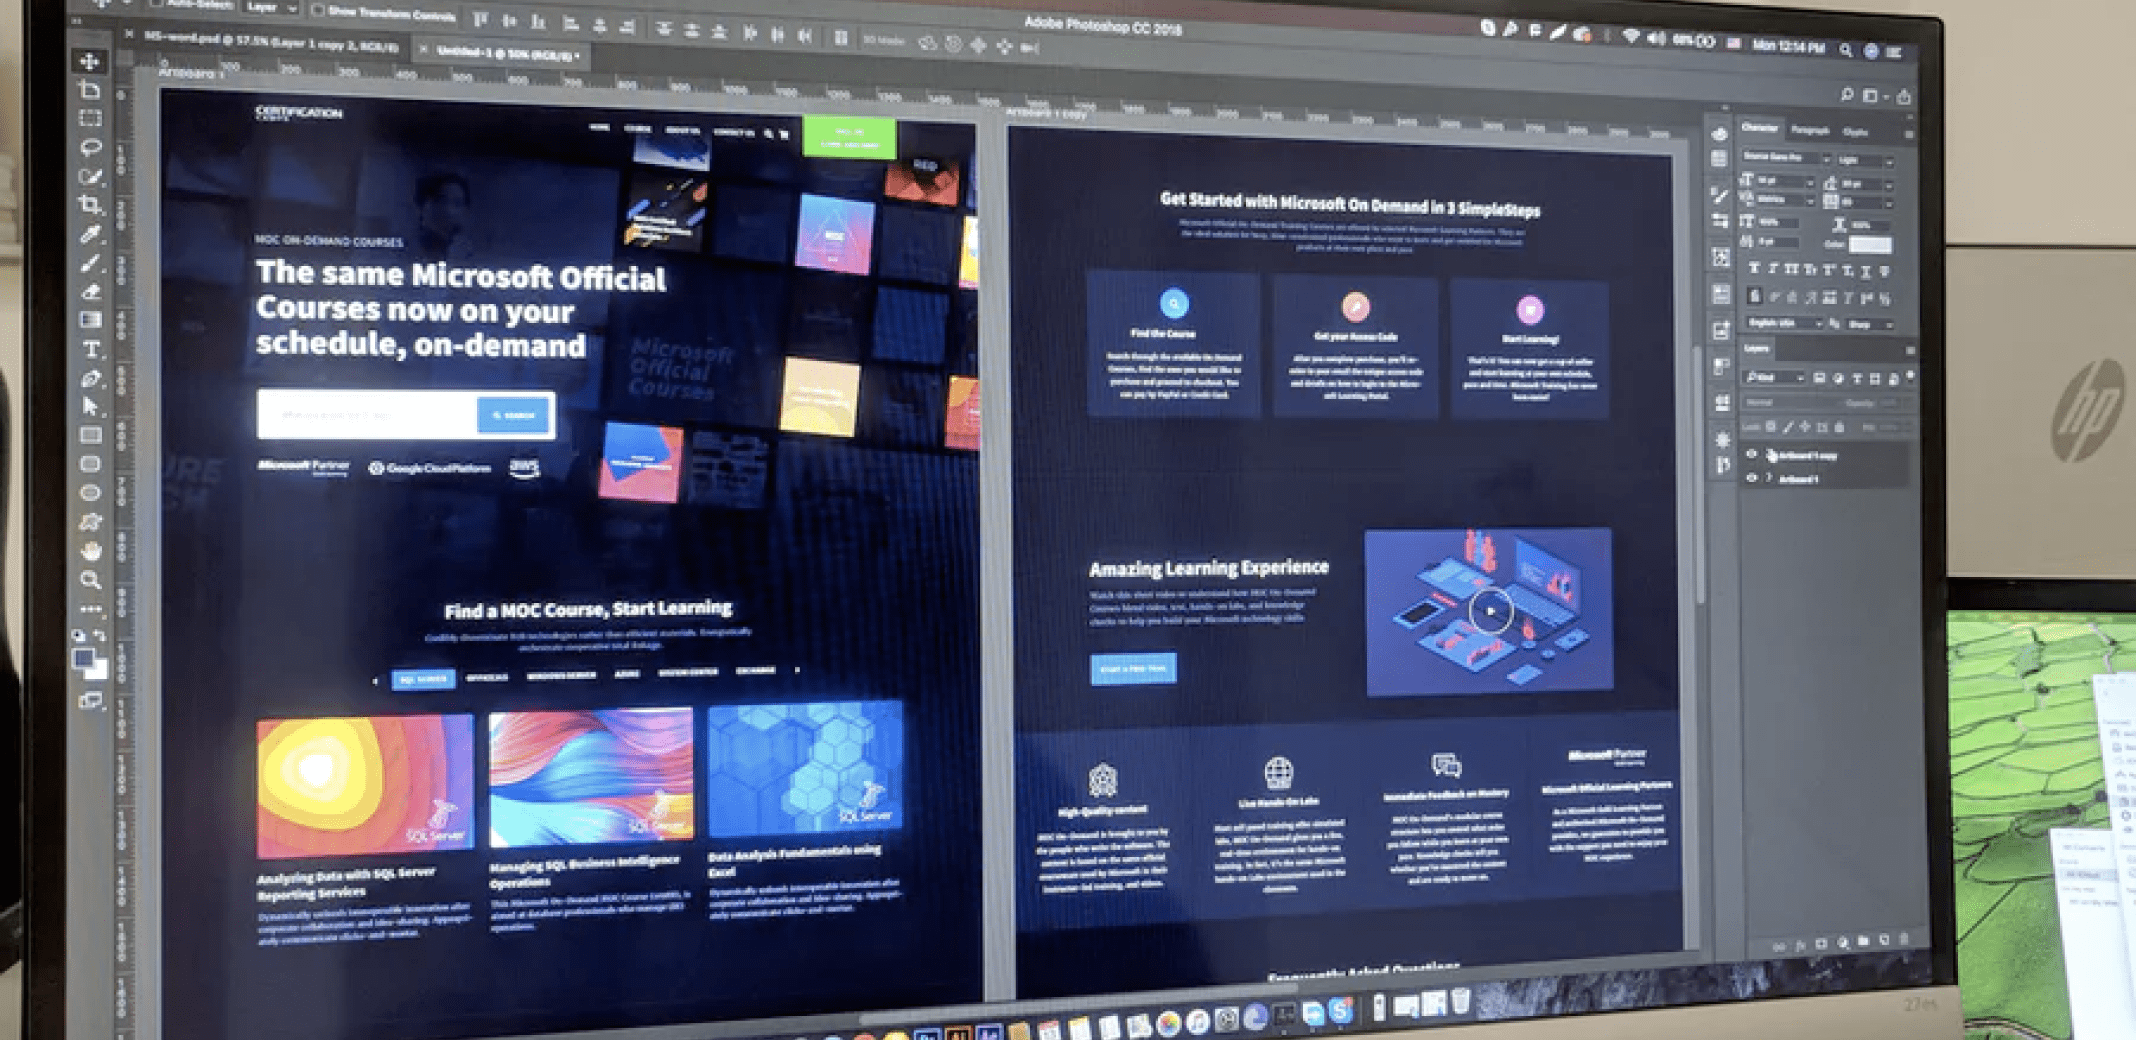
Task: Expand the Artboard 1 layer group
Action: 1769,478
